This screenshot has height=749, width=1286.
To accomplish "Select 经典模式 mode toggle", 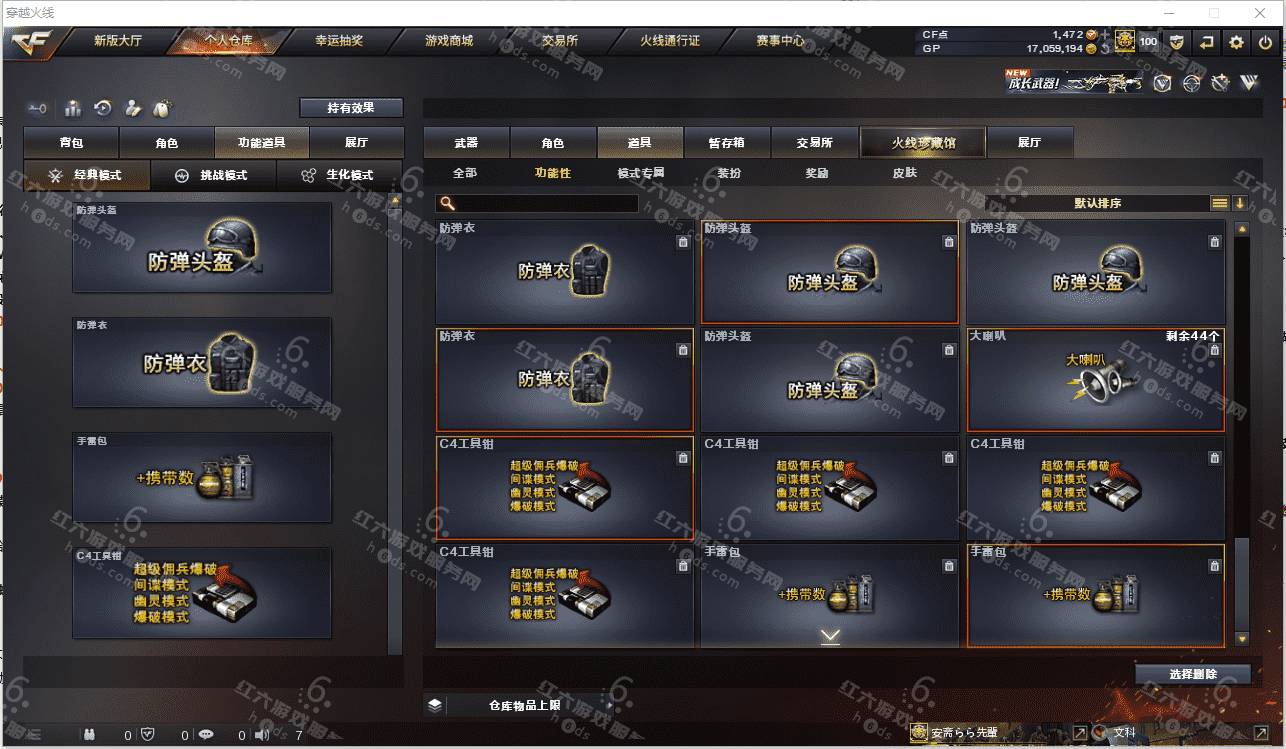I will tap(87, 175).
